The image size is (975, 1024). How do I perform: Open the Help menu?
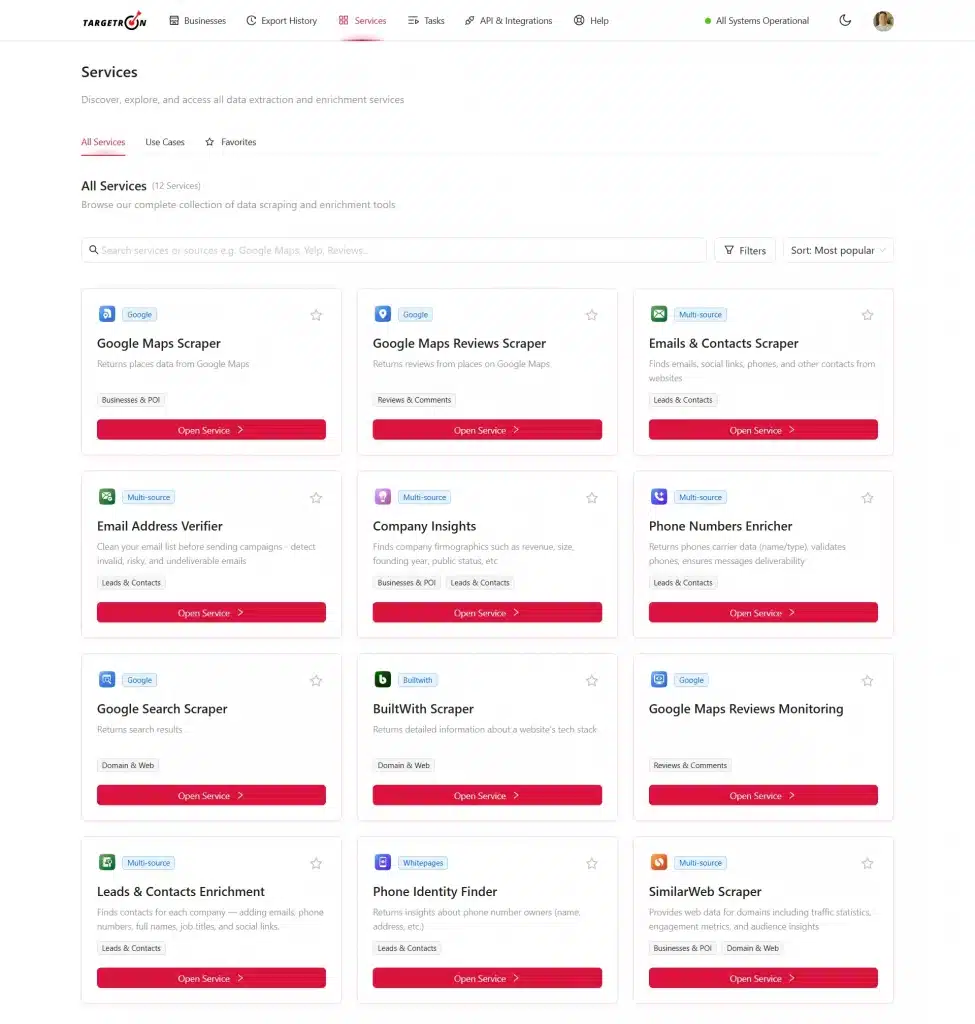pyautogui.click(x=591, y=21)
